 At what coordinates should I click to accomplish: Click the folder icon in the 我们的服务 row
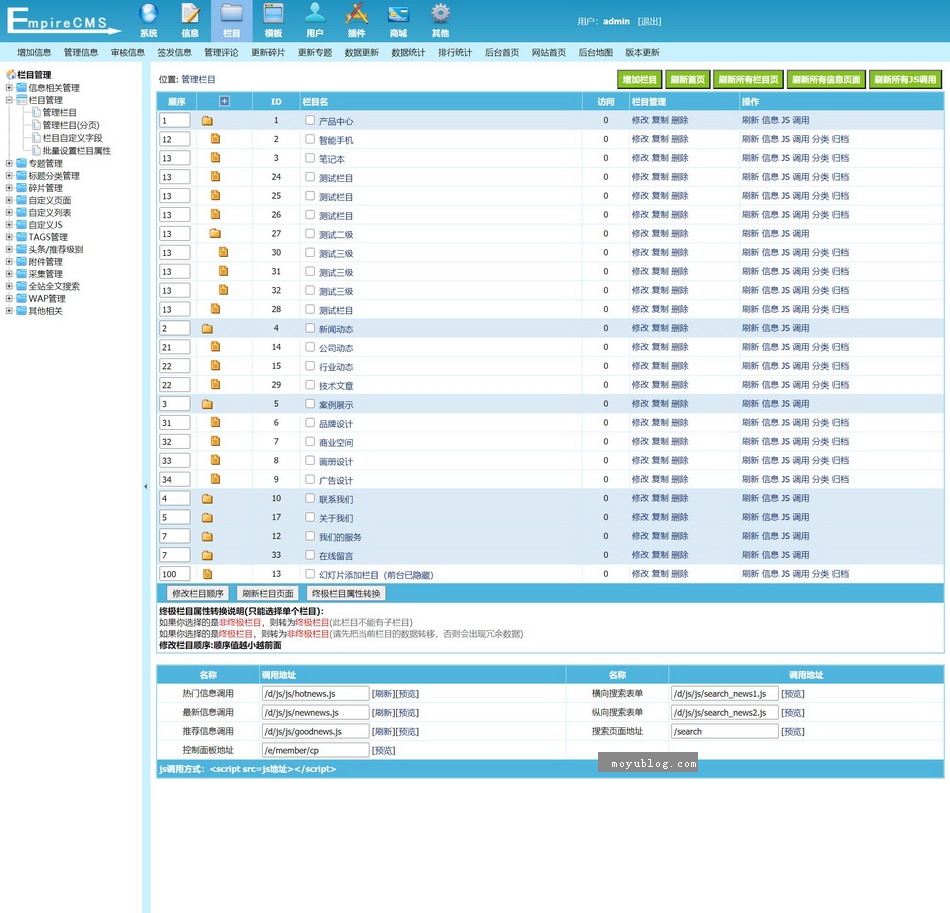(x=207, y=536)
